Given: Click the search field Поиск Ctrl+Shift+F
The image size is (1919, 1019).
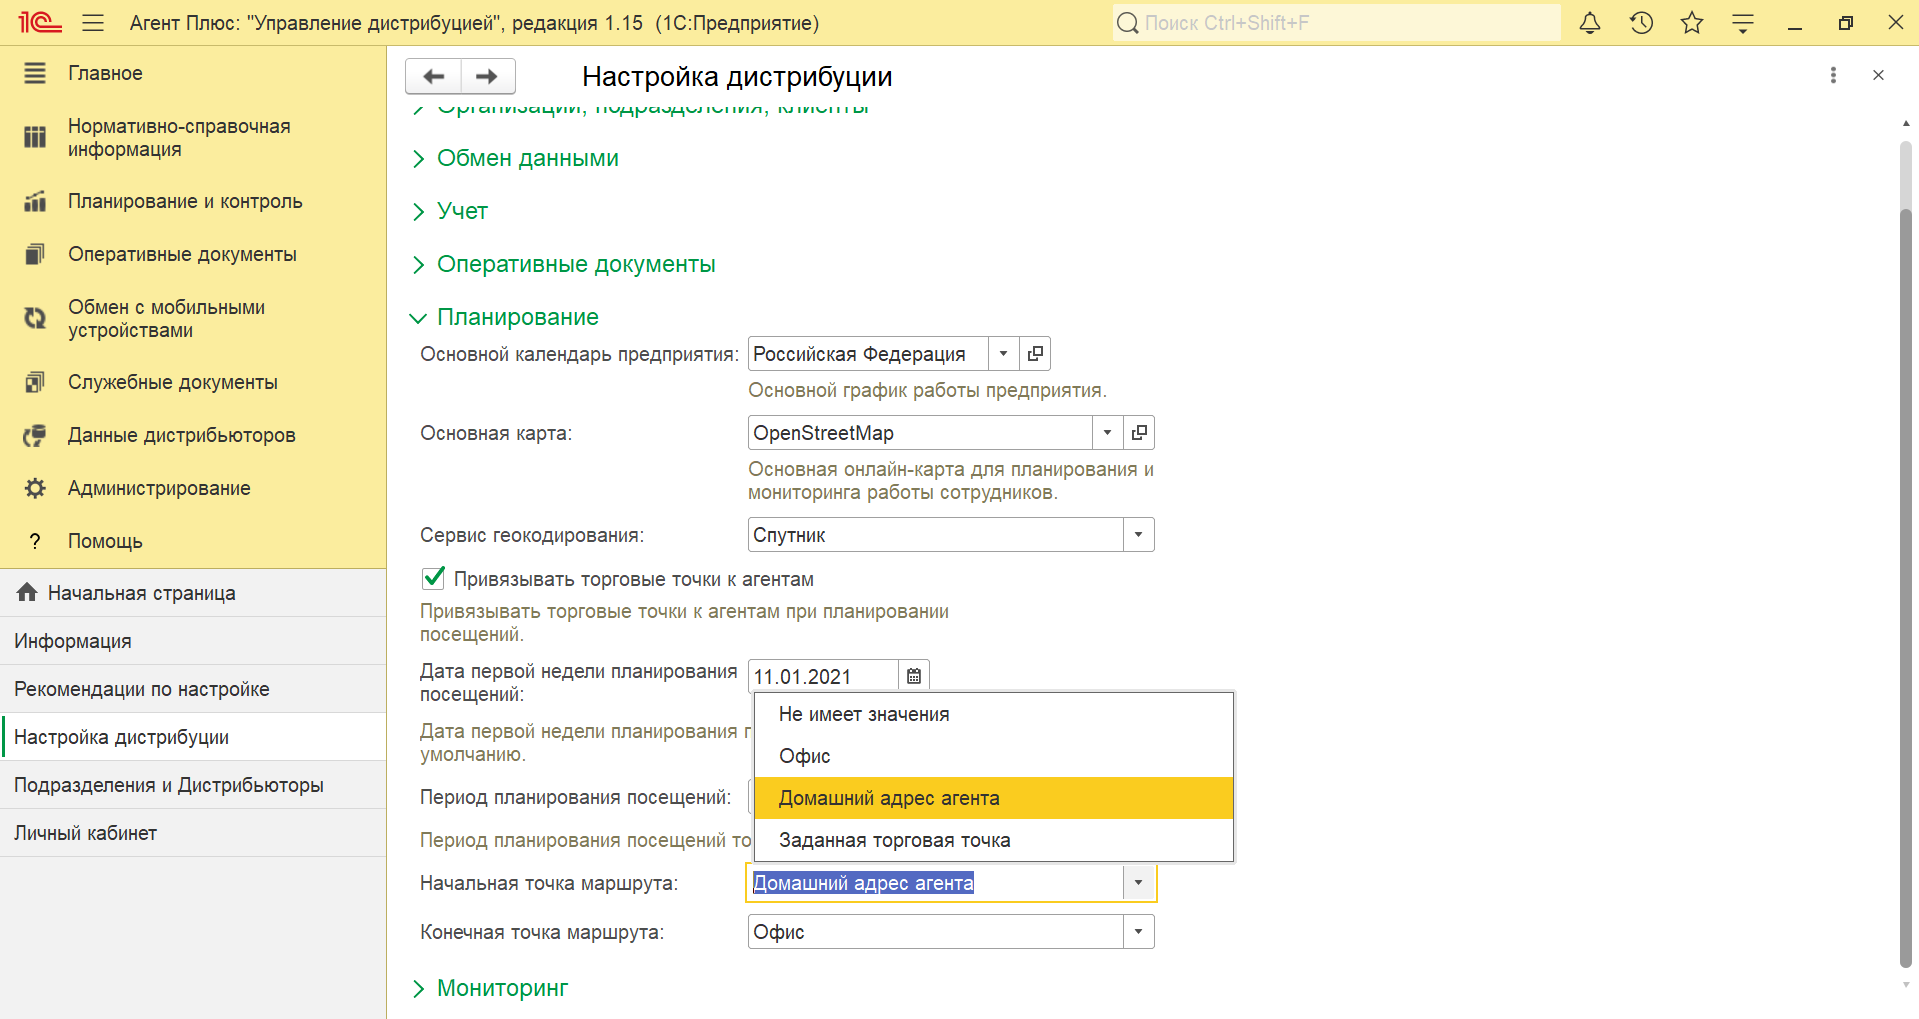Looking at the screenshot, I should coord(1336,22).
